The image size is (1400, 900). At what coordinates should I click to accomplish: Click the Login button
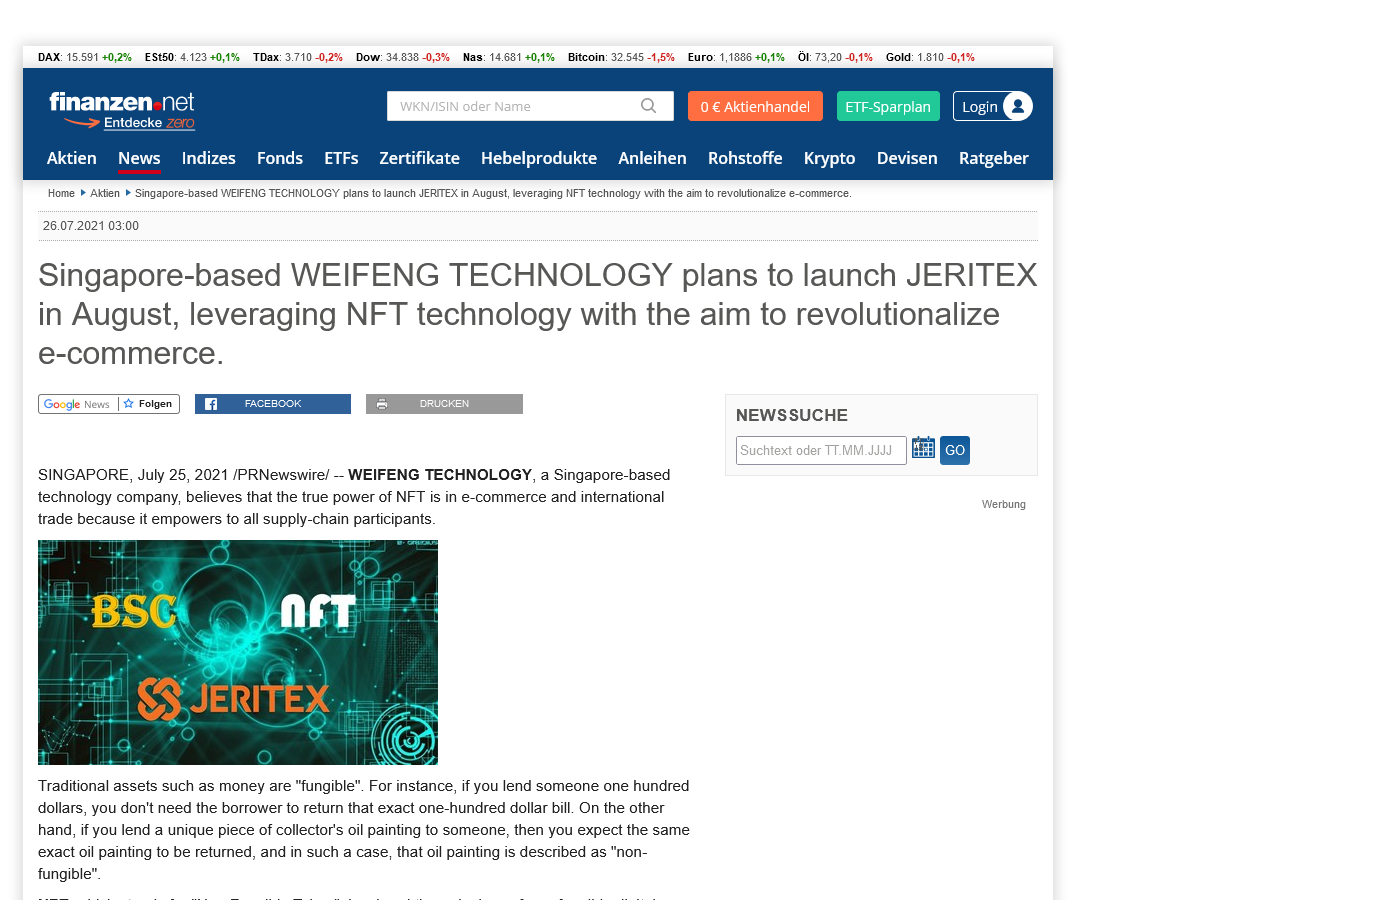992,106
